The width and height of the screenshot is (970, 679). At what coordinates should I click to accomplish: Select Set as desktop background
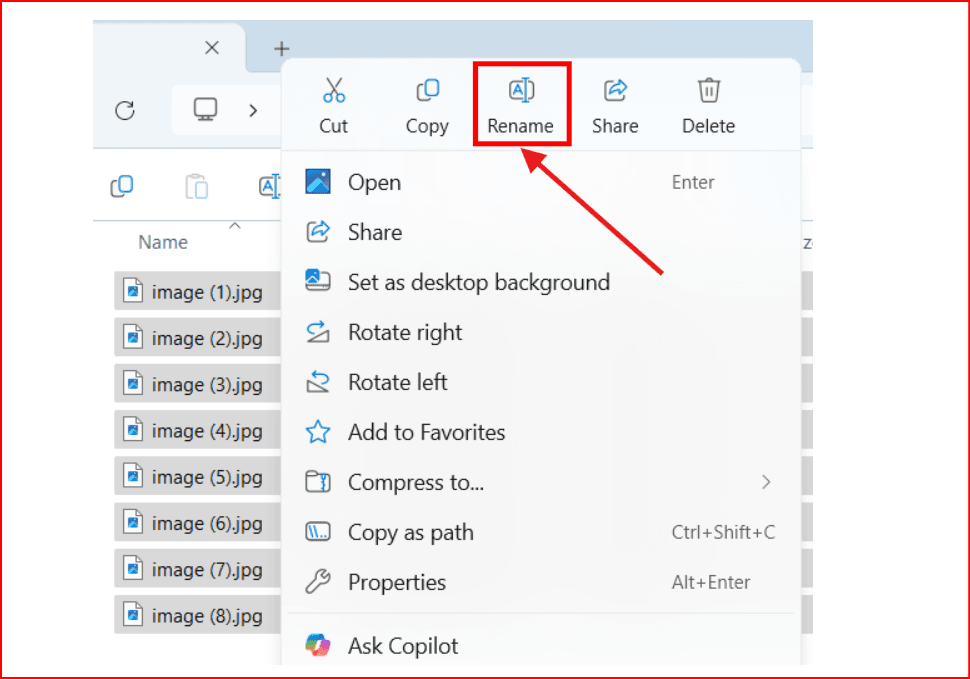coord(478,282)
